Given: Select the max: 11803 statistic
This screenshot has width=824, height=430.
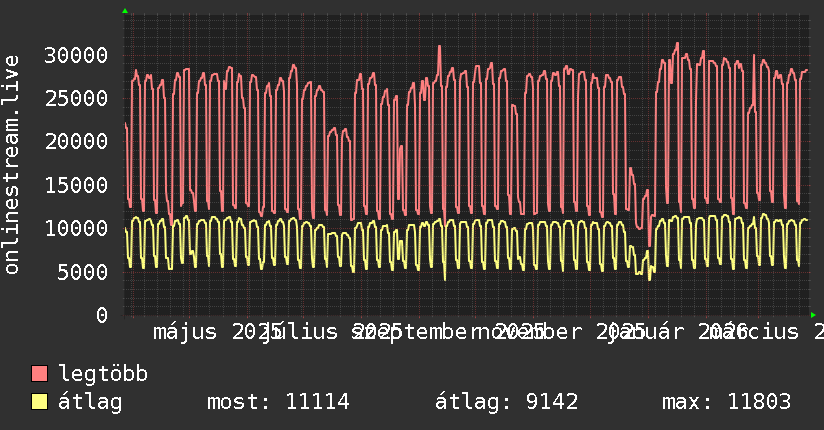Looking at the screenshot, I should coord(727,402).
